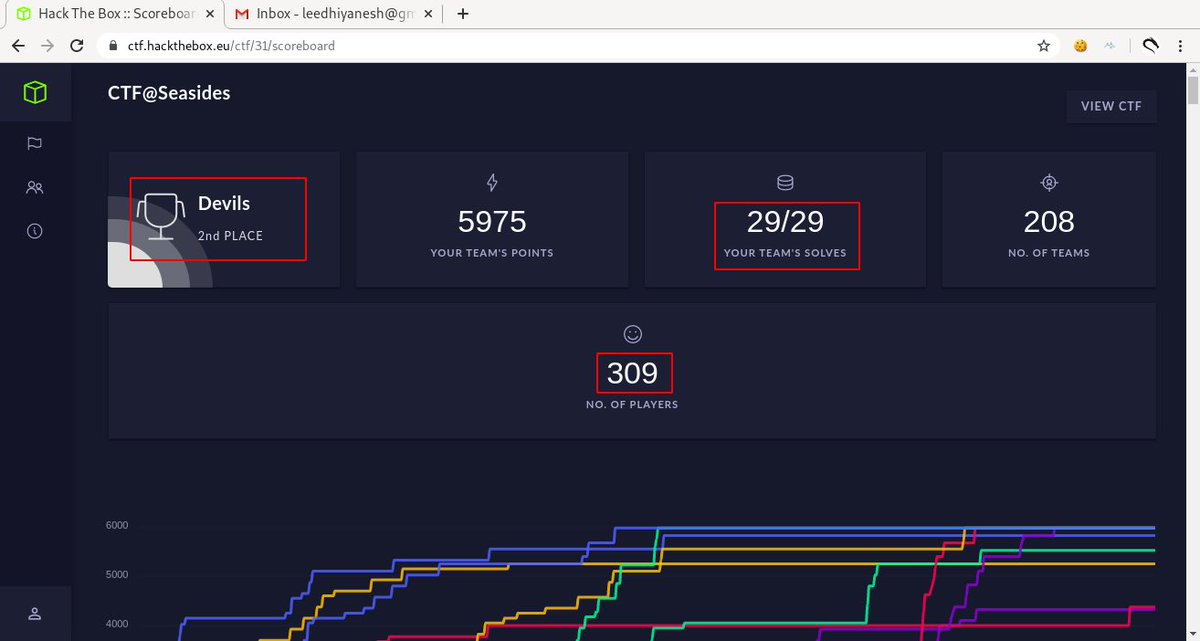The image size is (1200, 641).
Task: Open the teams people sidebar icon
Action: tap(35, 187)
